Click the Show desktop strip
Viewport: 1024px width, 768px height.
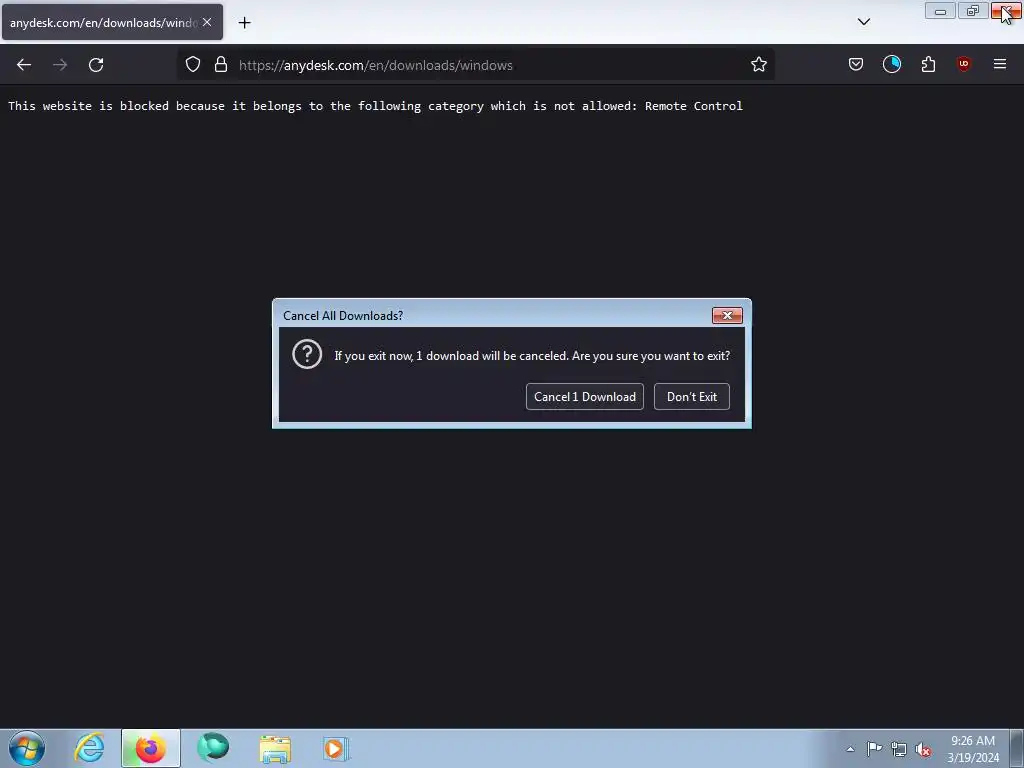(x=1017, y=748)
